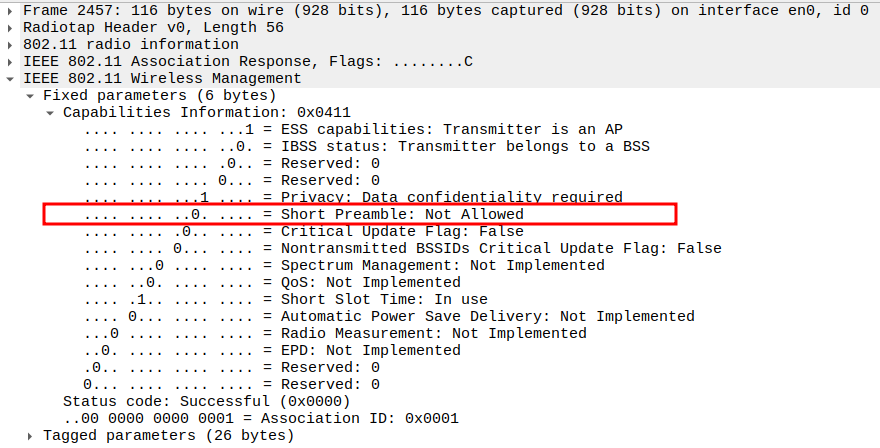The image size is (880, 448).
Task: Expand Tagged parameters (26 bytes) node
Action: tap(30, 435)
